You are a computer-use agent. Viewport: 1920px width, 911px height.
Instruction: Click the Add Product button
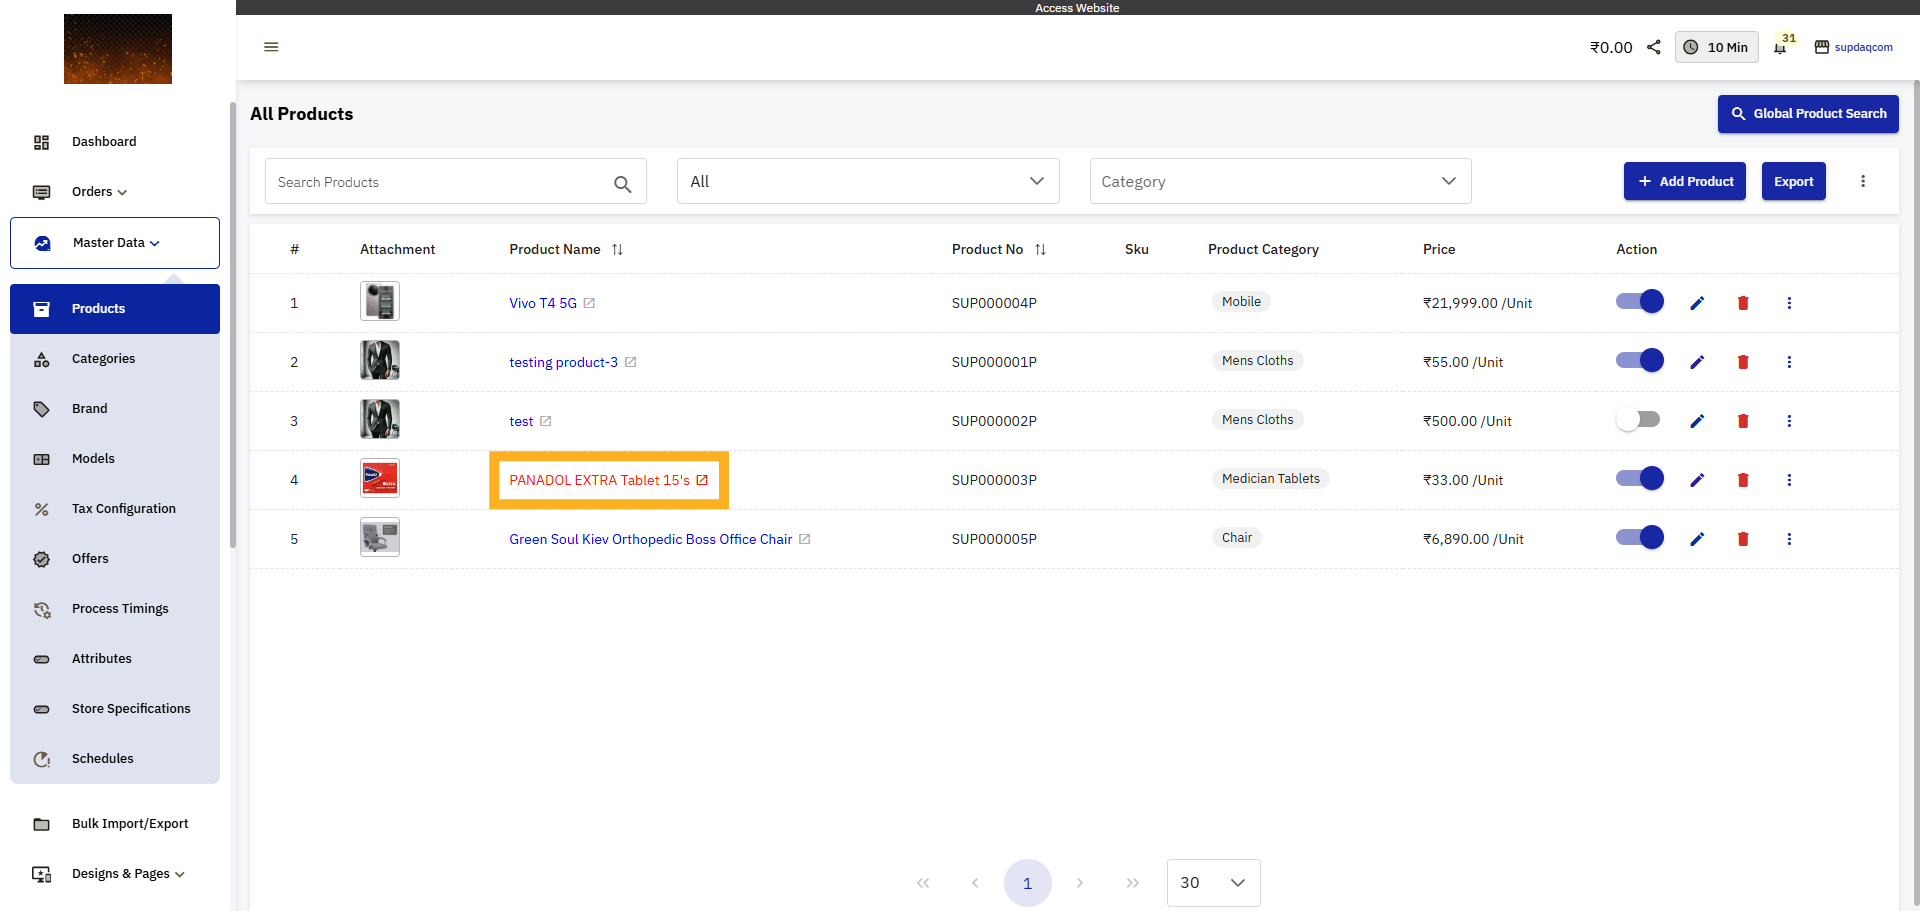[x=1684, y=181]
